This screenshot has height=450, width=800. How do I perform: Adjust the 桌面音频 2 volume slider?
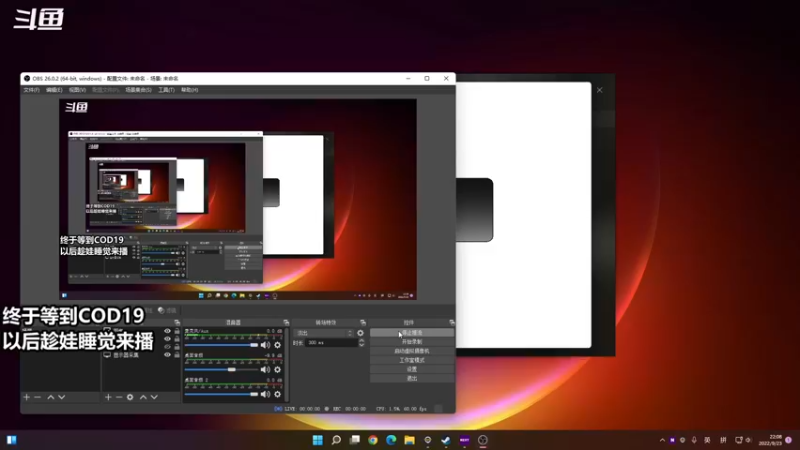(x=221, y=394)
